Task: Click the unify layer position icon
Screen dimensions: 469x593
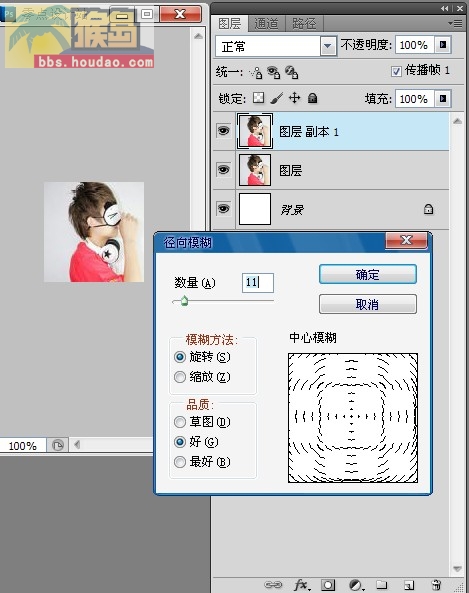Action: pos(256,72)
